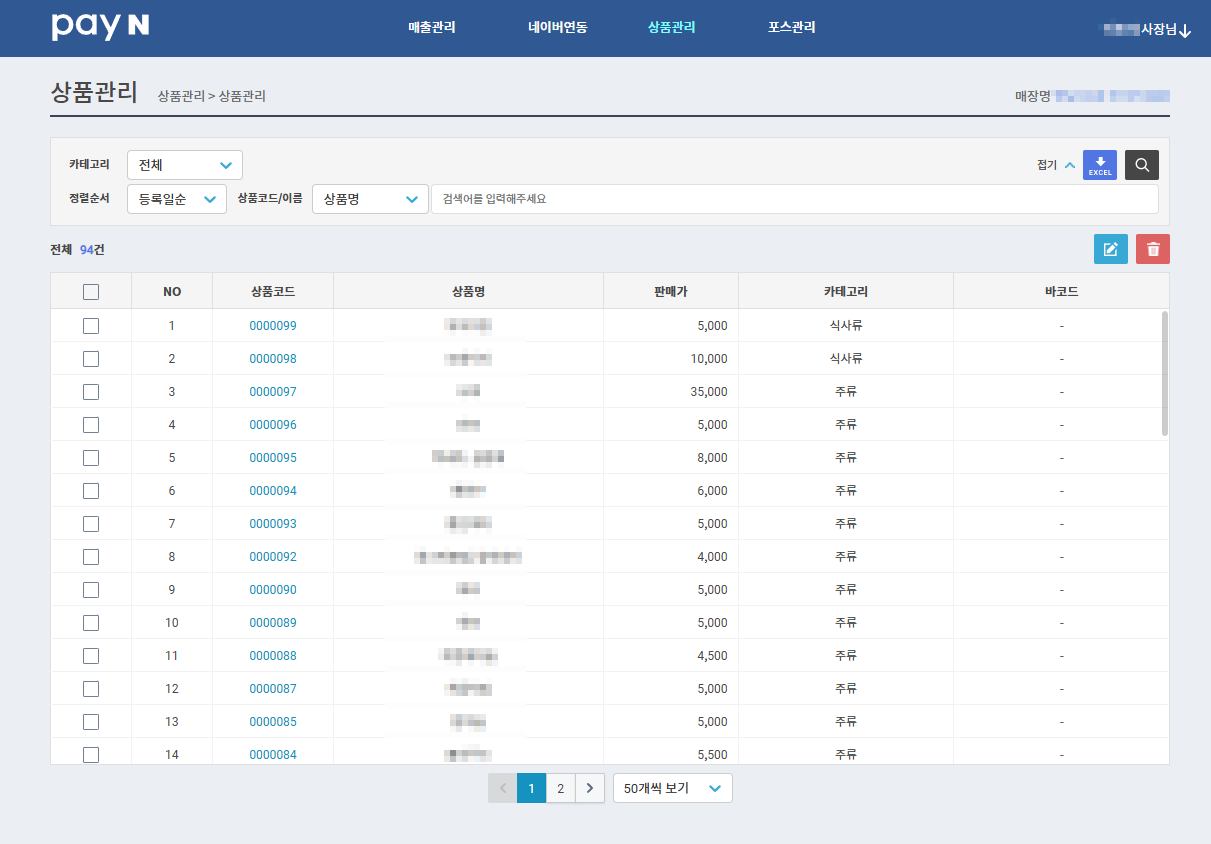Open product code 0000098 link
Screen dimensions: 1211x844
pos(273,359)
